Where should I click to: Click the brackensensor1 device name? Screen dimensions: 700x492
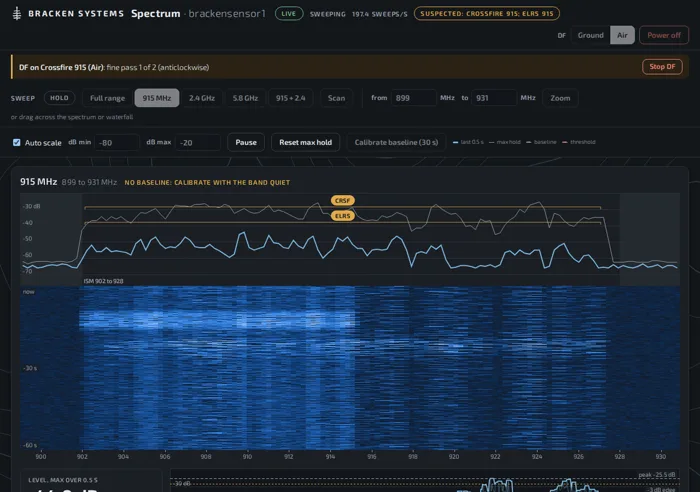click(x=227, y=13)
